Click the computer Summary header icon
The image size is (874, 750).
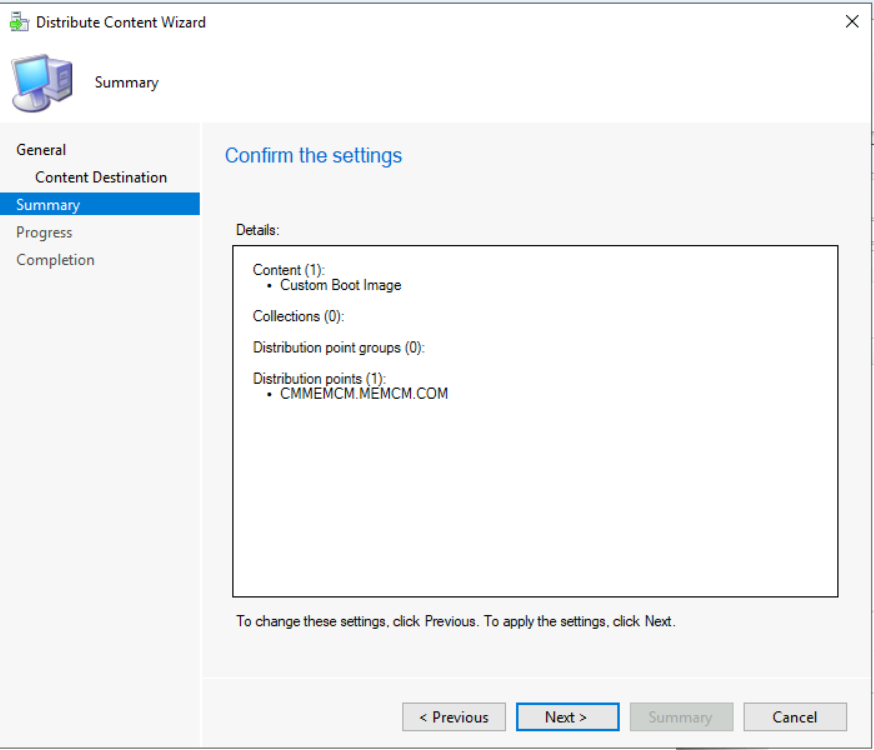click(x=42, y=83)
